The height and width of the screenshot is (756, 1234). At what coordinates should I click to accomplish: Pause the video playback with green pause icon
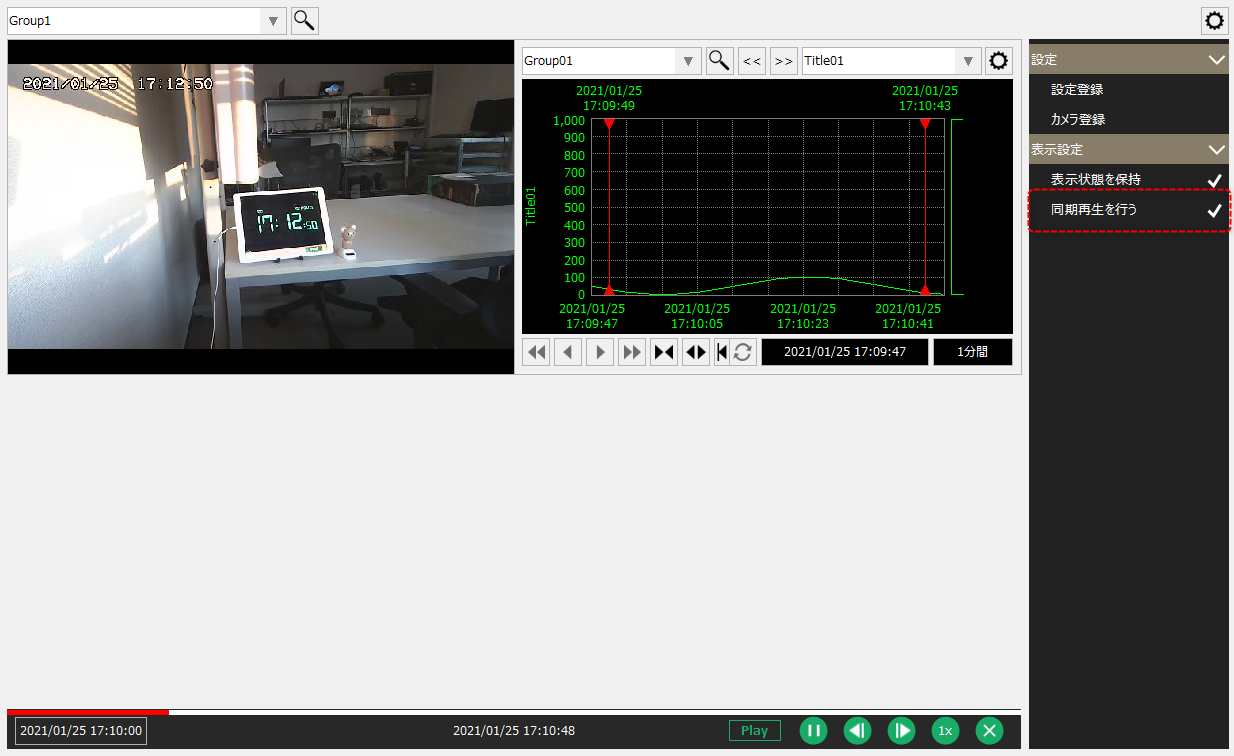point(813,730)
